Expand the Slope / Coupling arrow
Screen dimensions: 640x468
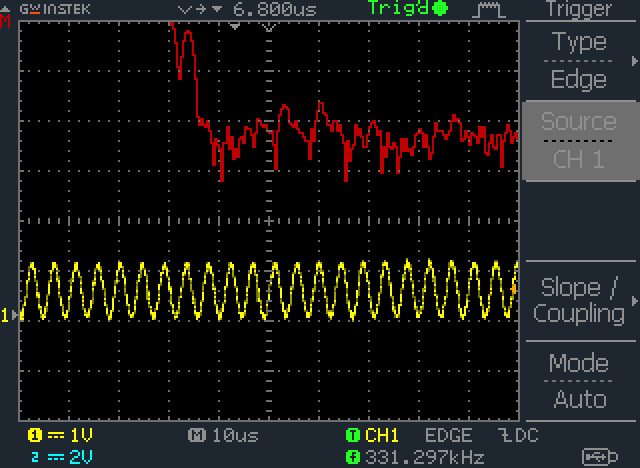pos(634,301)
